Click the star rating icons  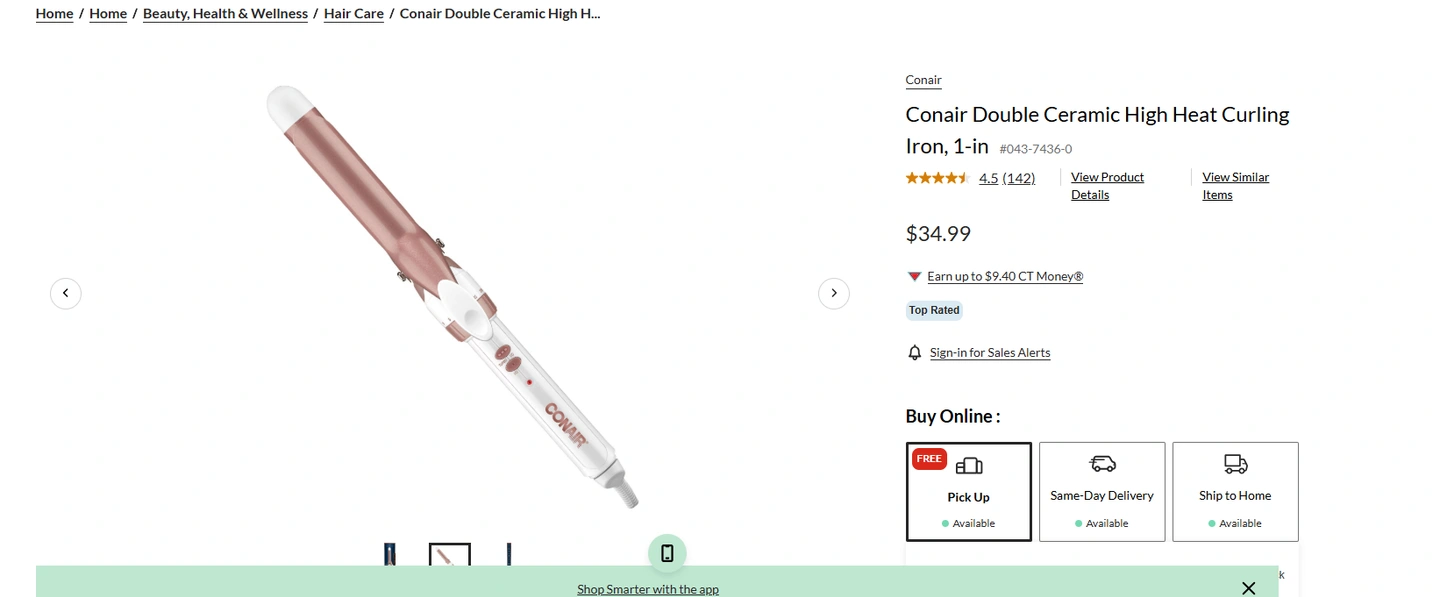(x=938, y=178)
